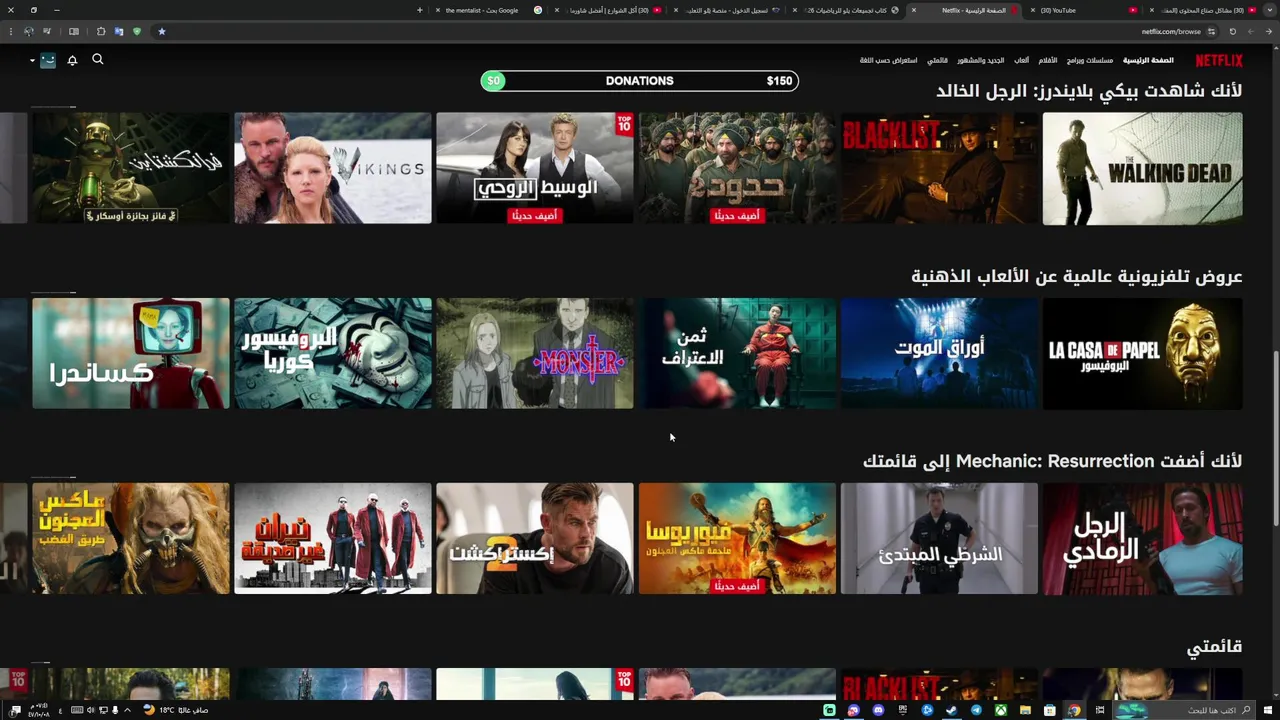Open the Vikings thumbnail
This screenshot has width=1280, height=720.
pyautogui.click(x=333, y=168)
